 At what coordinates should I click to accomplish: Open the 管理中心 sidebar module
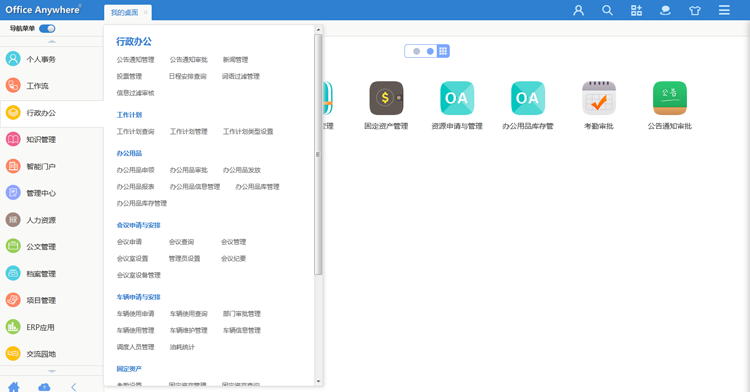tap(52, 193)
